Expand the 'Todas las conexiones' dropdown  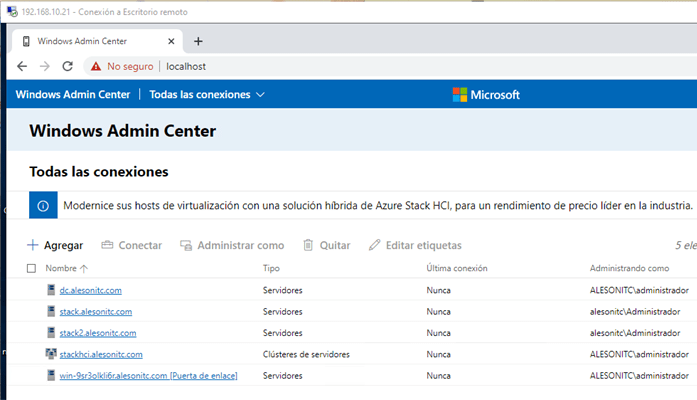tap(207, 95)
